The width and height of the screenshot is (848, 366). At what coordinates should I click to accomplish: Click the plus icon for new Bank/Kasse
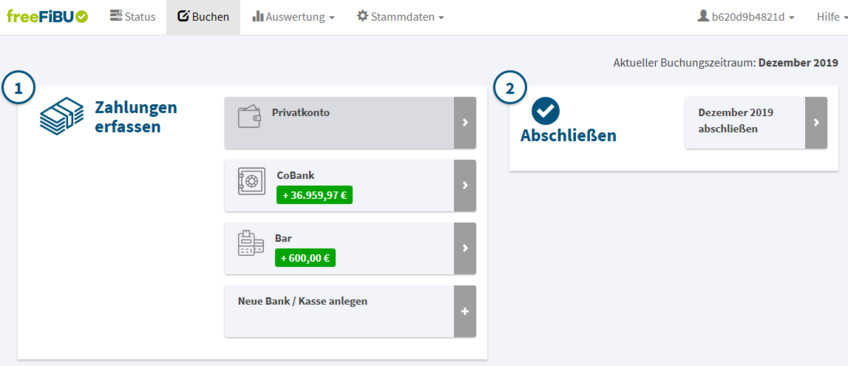[465, 311]
